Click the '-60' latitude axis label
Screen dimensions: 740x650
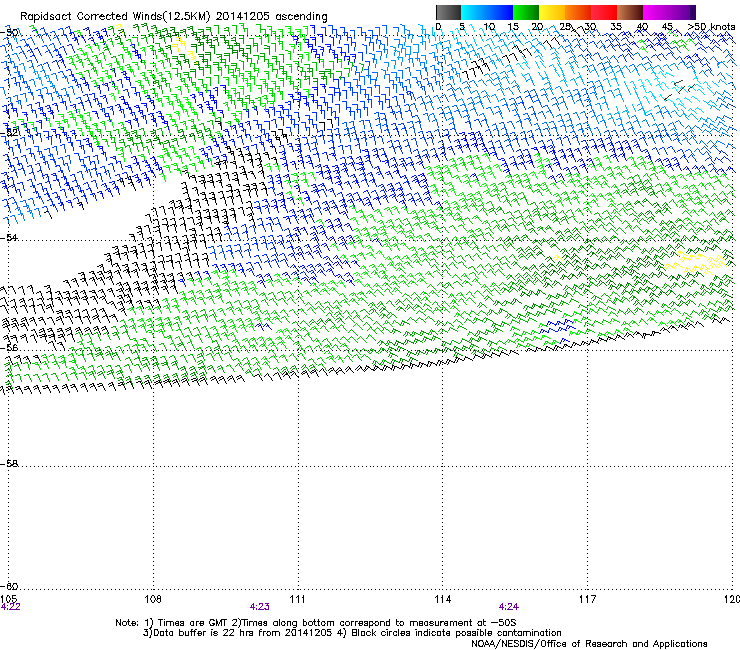click(9, 586)
